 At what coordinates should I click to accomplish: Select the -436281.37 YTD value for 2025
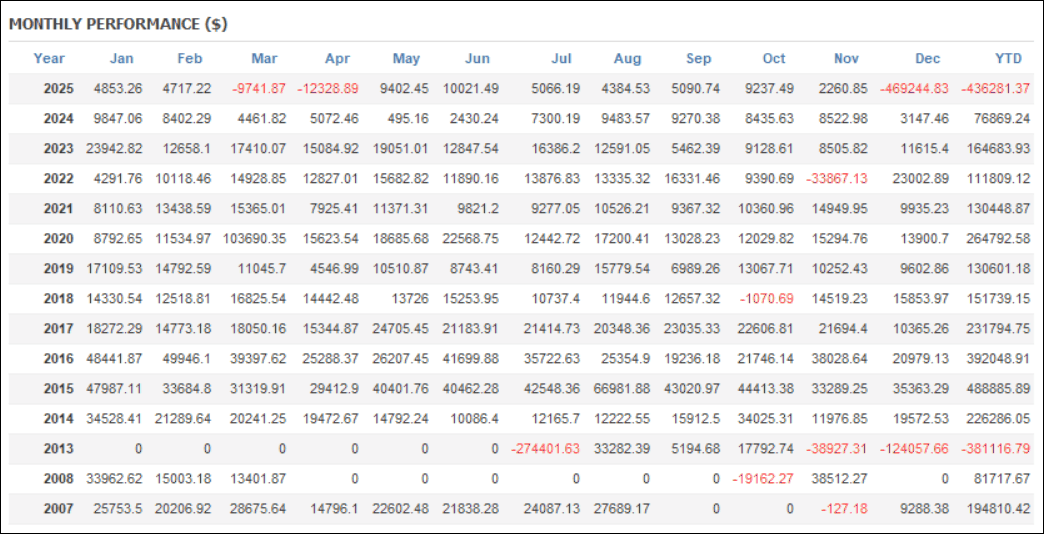[995, 88]
